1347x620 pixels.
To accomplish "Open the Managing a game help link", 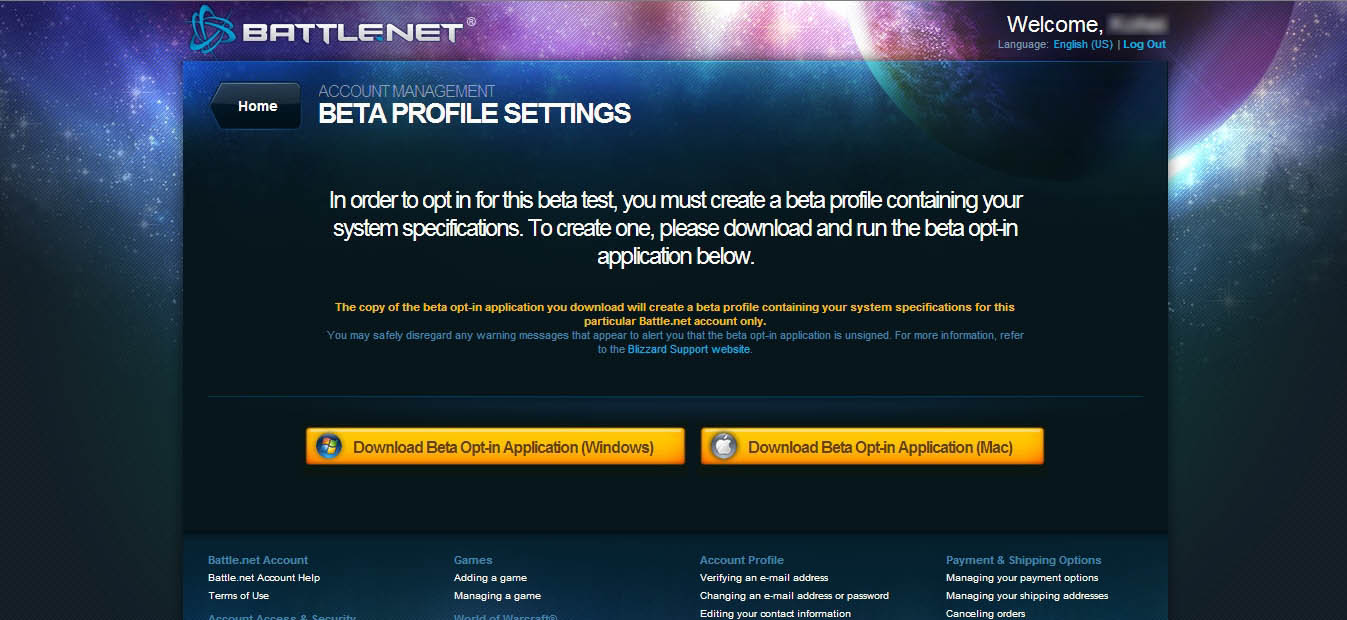I will coord(497,596).
